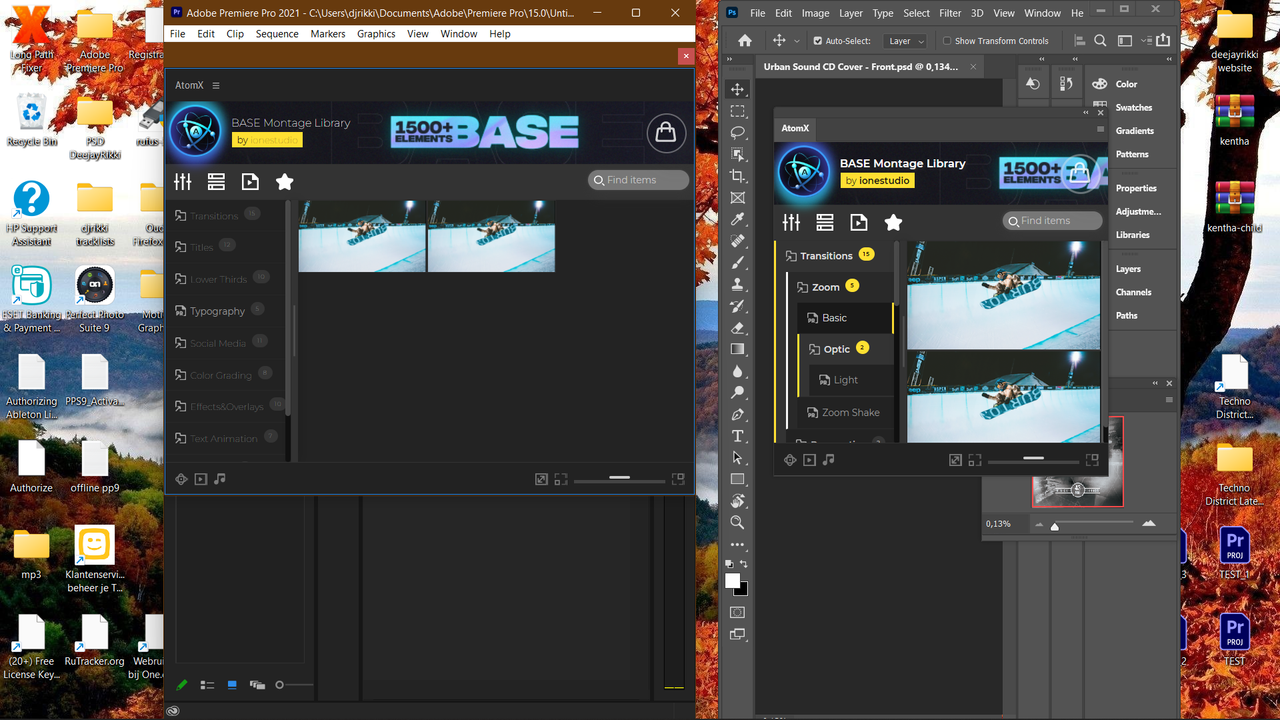1280x720 pixels.
Task: Open Photoshop Layer menu
Action: tap(851, 13)
